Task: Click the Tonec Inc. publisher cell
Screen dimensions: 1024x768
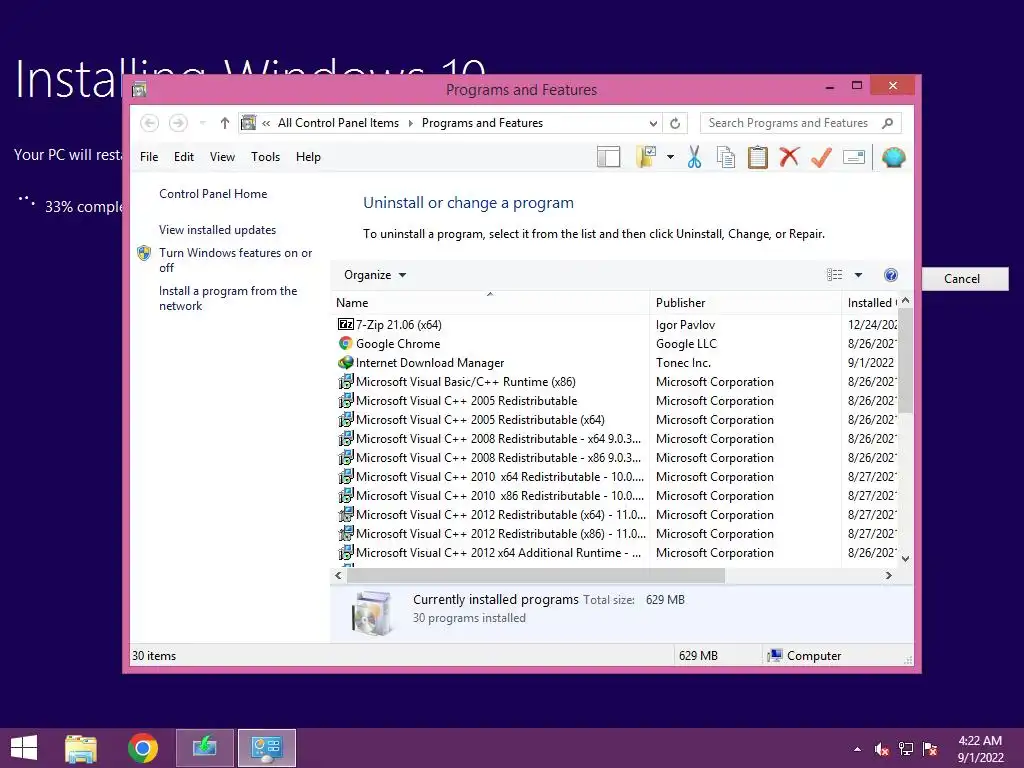Action: tap(683, 362)
